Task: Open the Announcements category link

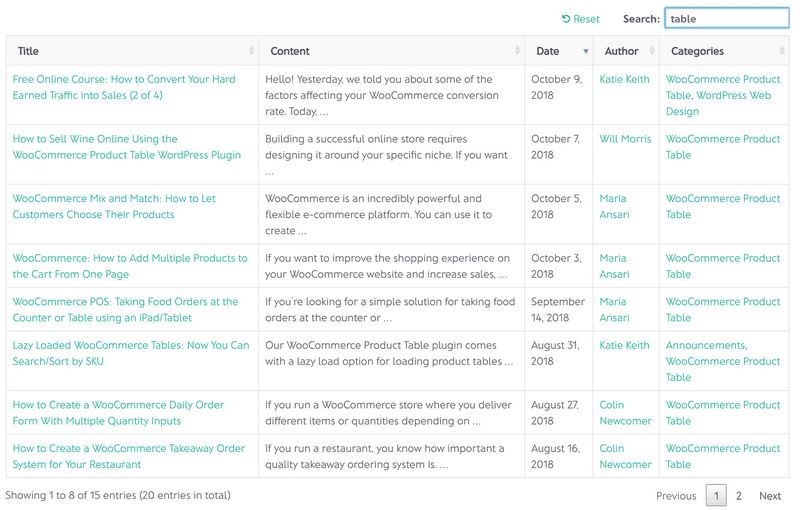Action: [705, 345]
